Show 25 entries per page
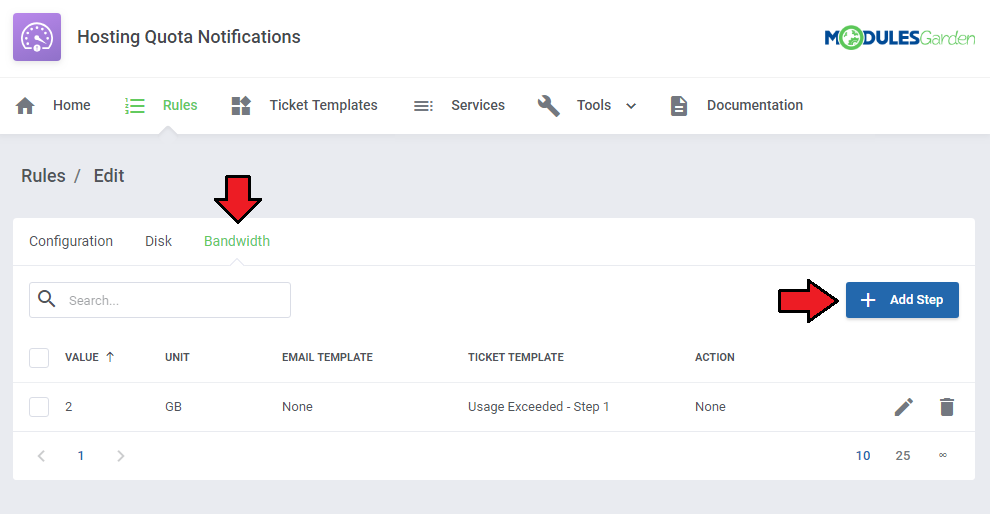This screenshot has width=990, height=514. tap(903, 456)
